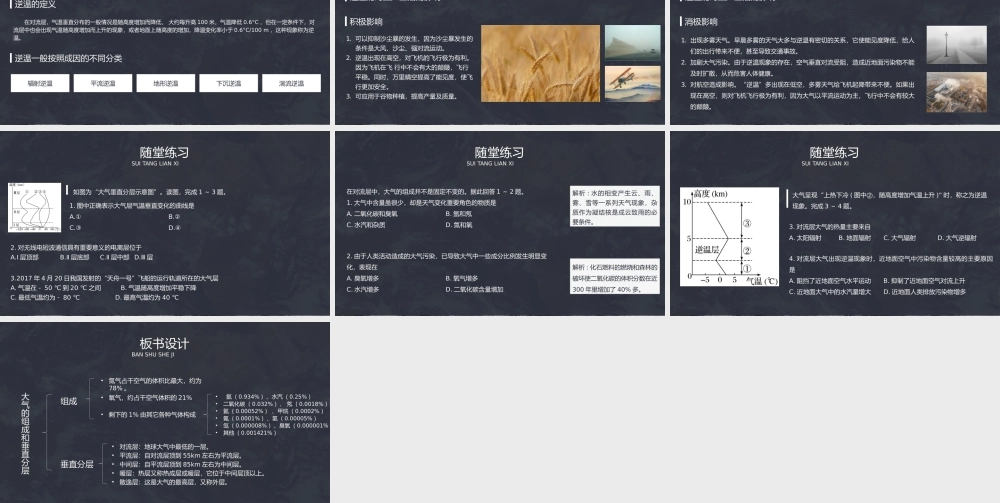The width and height of the screenshot is (1000, 503).
Task: Click the 积极影响 heading
Action: (366, 22)
